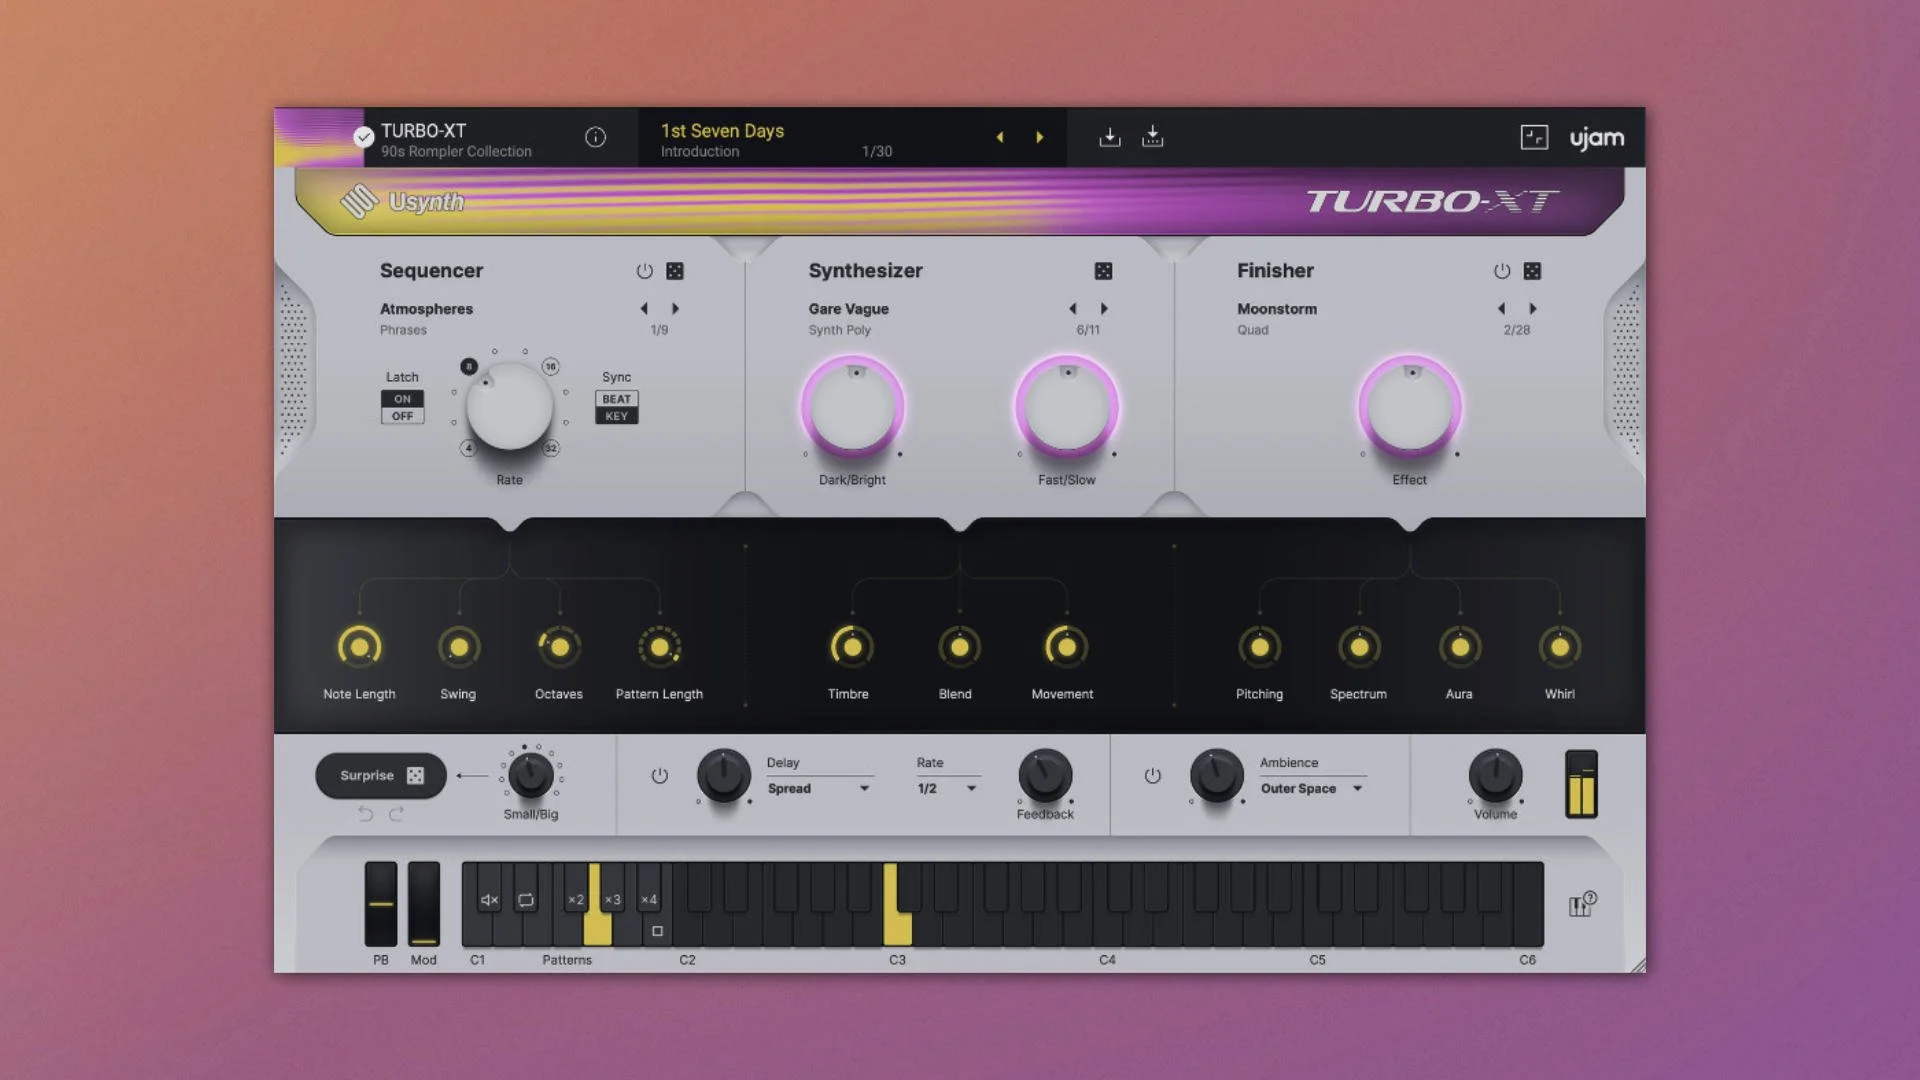Set Latch to ON
1920x1080 pixels.
pyautogui.click(x=402, y=399)
